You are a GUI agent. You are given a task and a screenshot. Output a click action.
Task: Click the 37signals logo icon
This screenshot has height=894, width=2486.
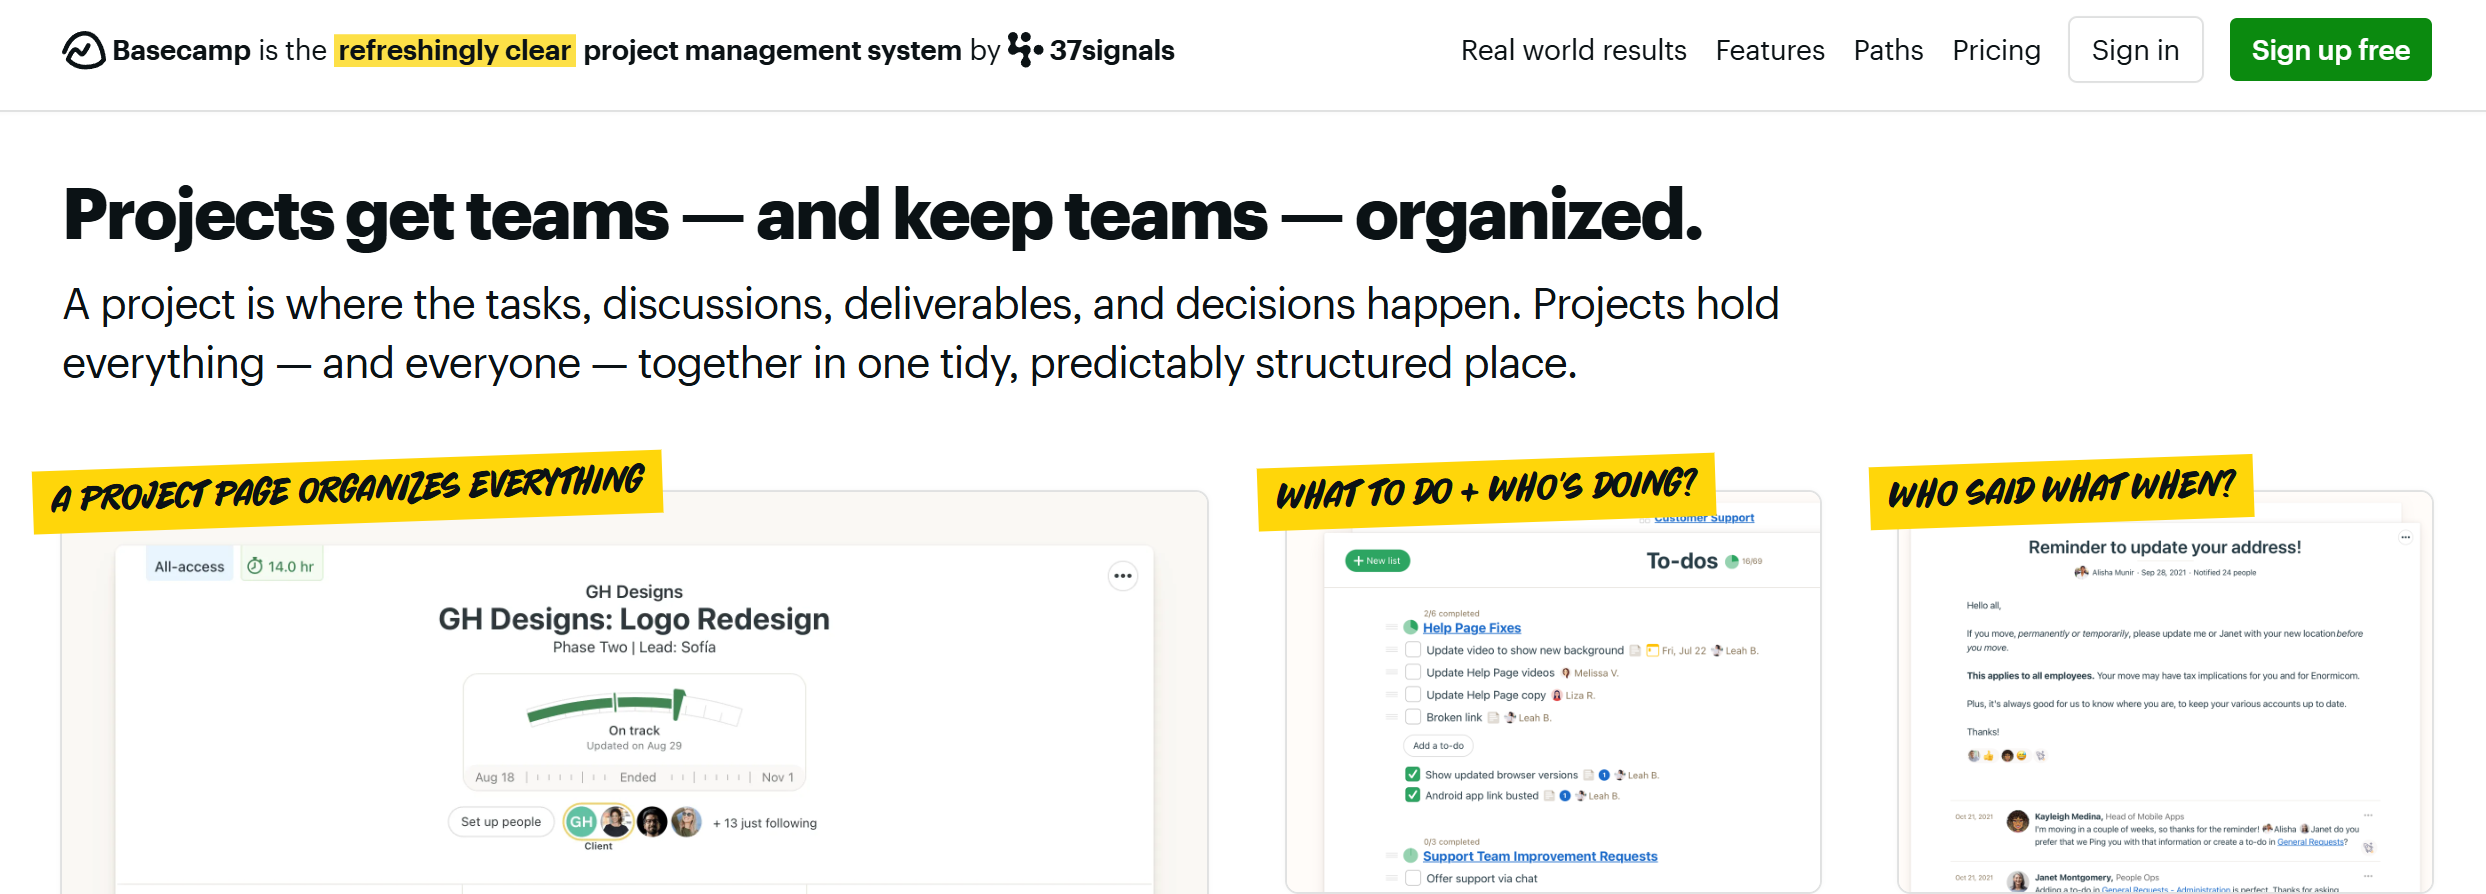pyautogui.click(x=1025, y=50)
